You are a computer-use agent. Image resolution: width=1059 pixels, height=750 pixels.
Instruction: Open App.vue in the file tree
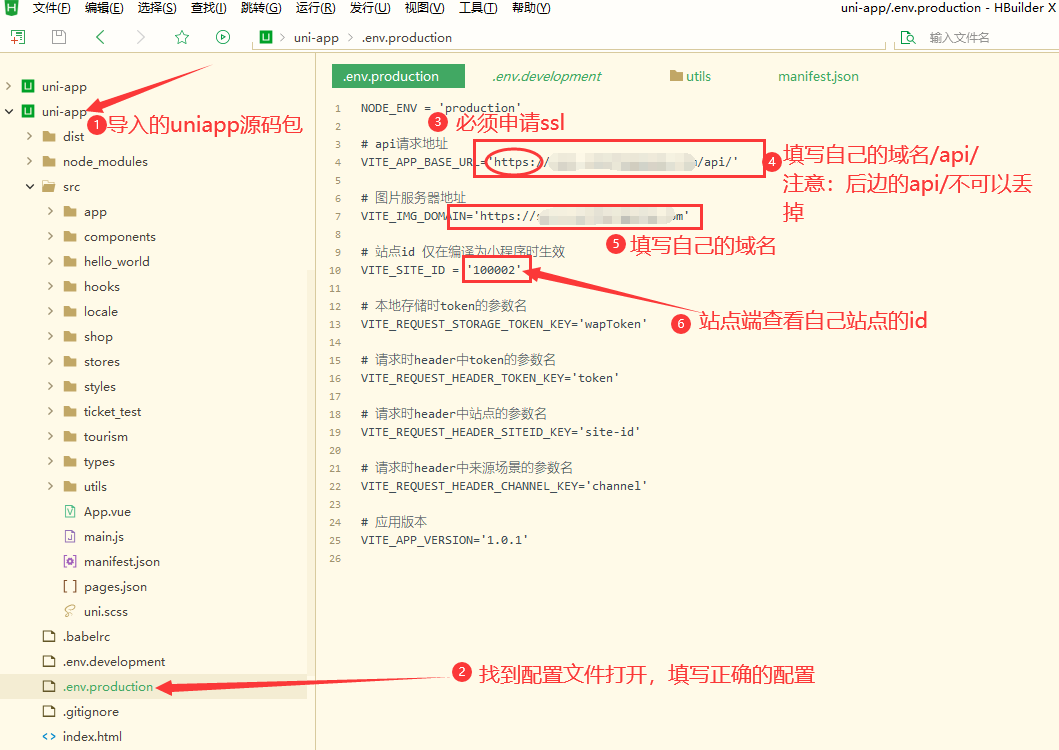106,512
